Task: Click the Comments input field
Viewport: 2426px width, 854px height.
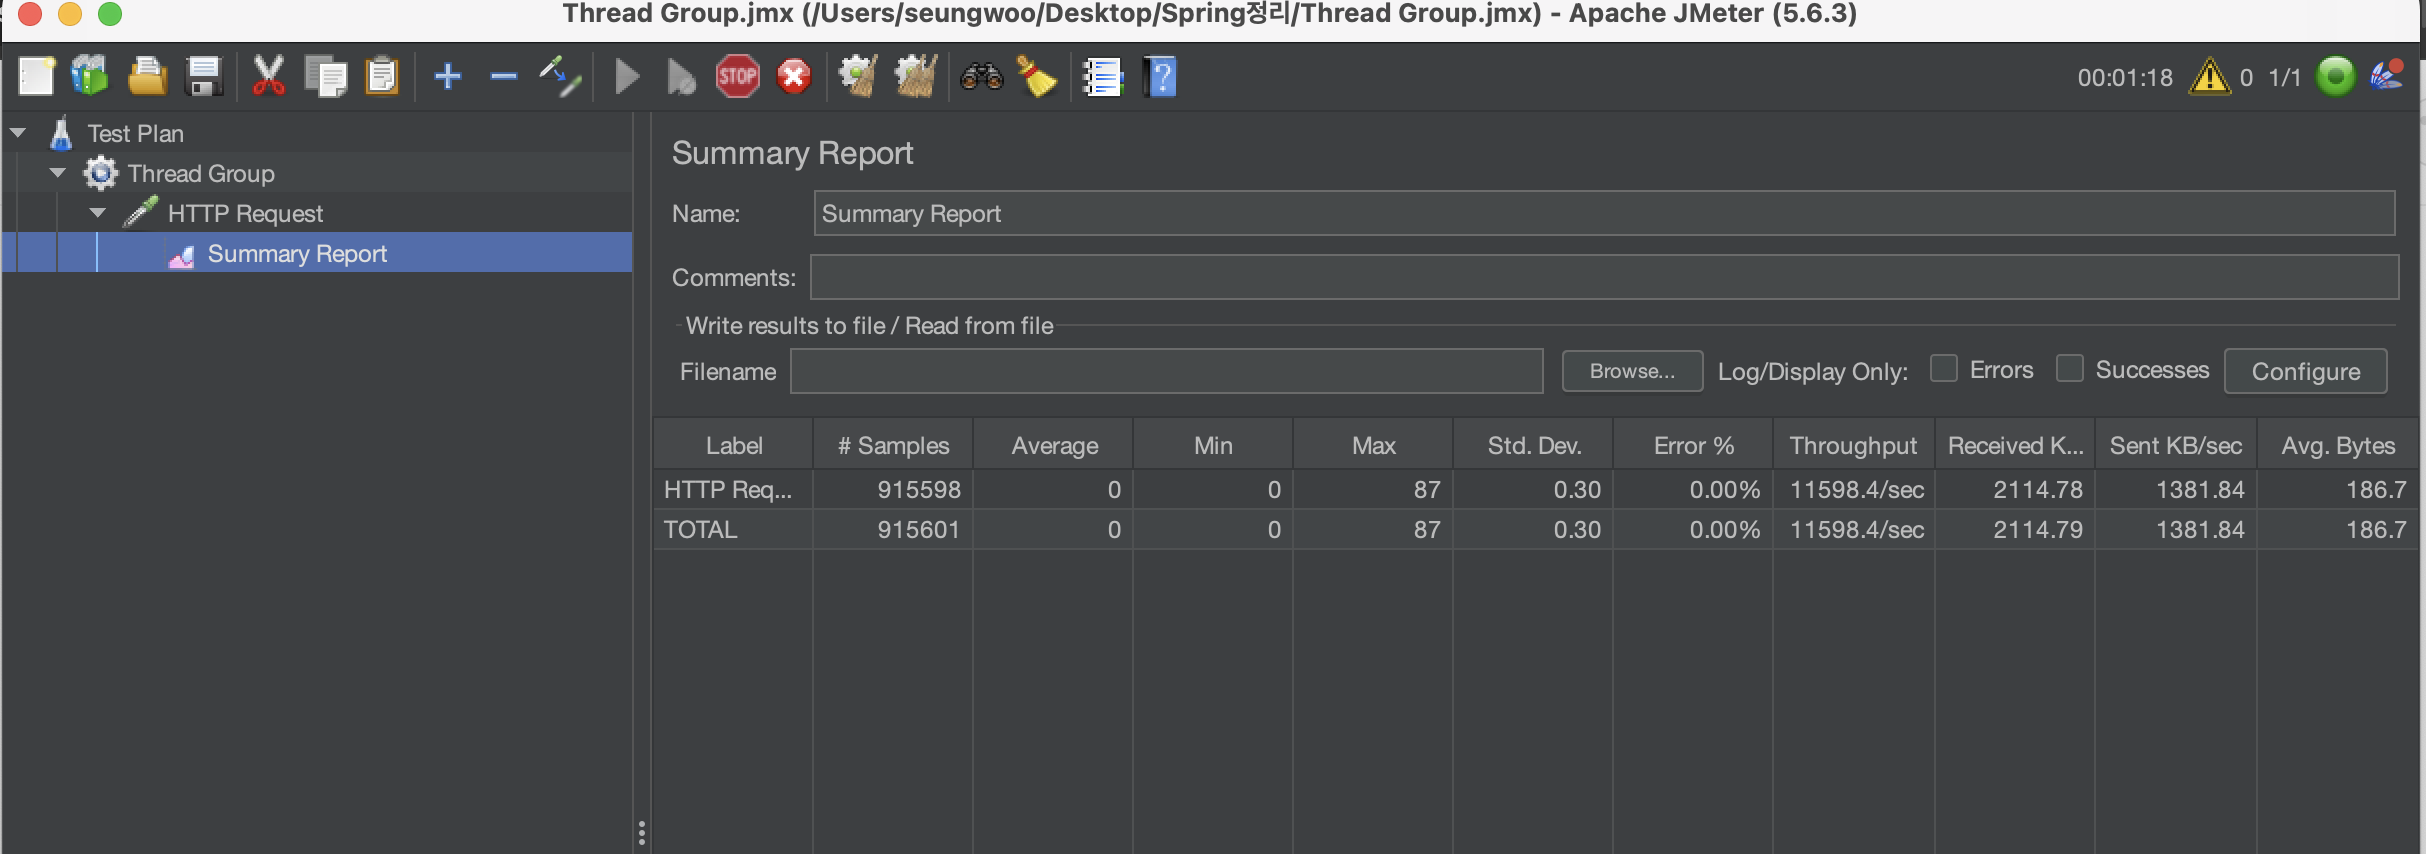Action: [1604, 277]
